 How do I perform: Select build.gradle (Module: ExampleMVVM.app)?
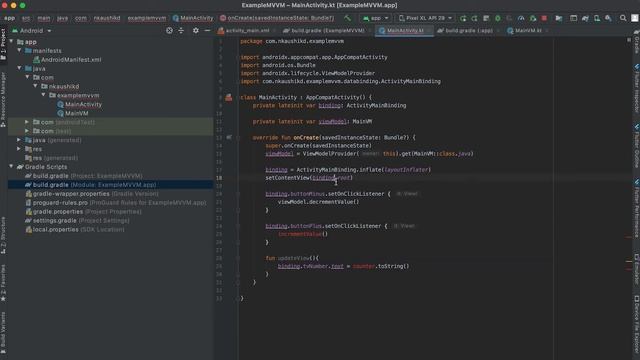point(95,185)
